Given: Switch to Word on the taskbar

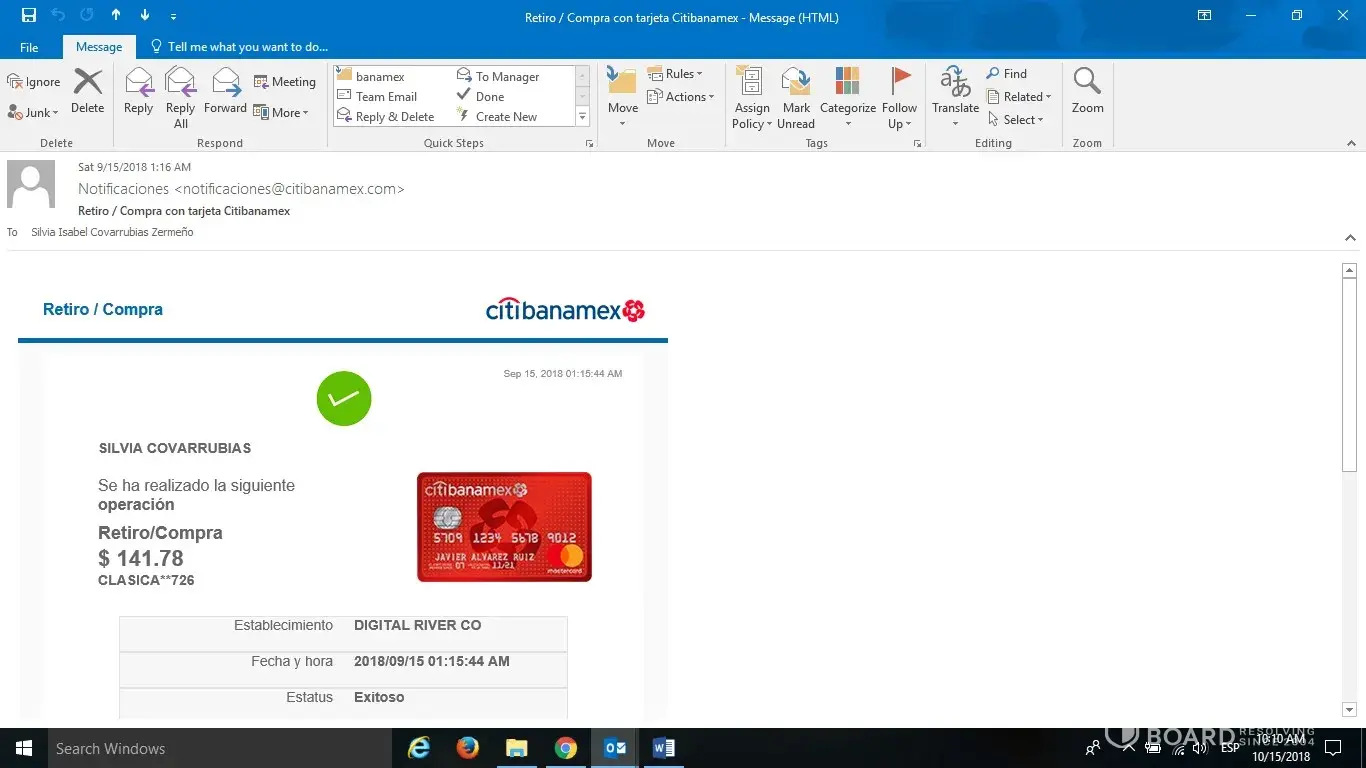Looking at the screenshot, I should 663,748.
